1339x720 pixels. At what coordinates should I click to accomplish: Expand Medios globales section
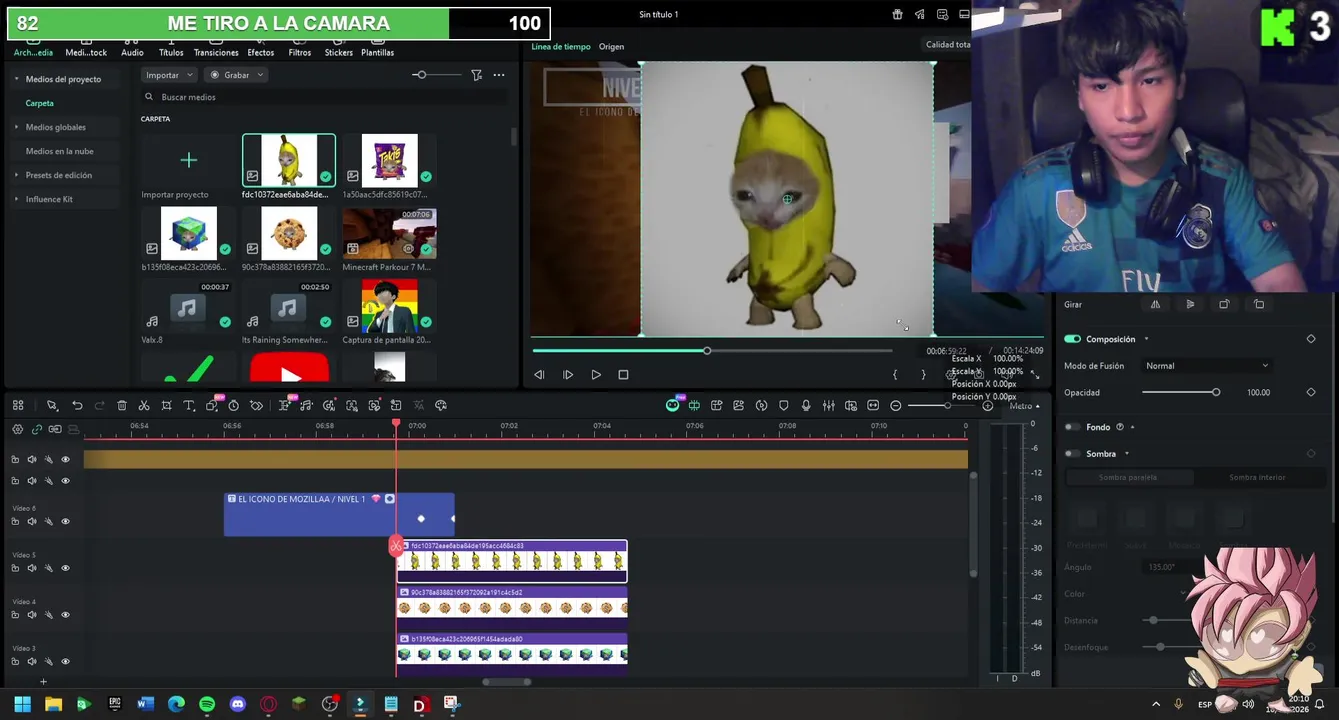(x=16, y=127)
